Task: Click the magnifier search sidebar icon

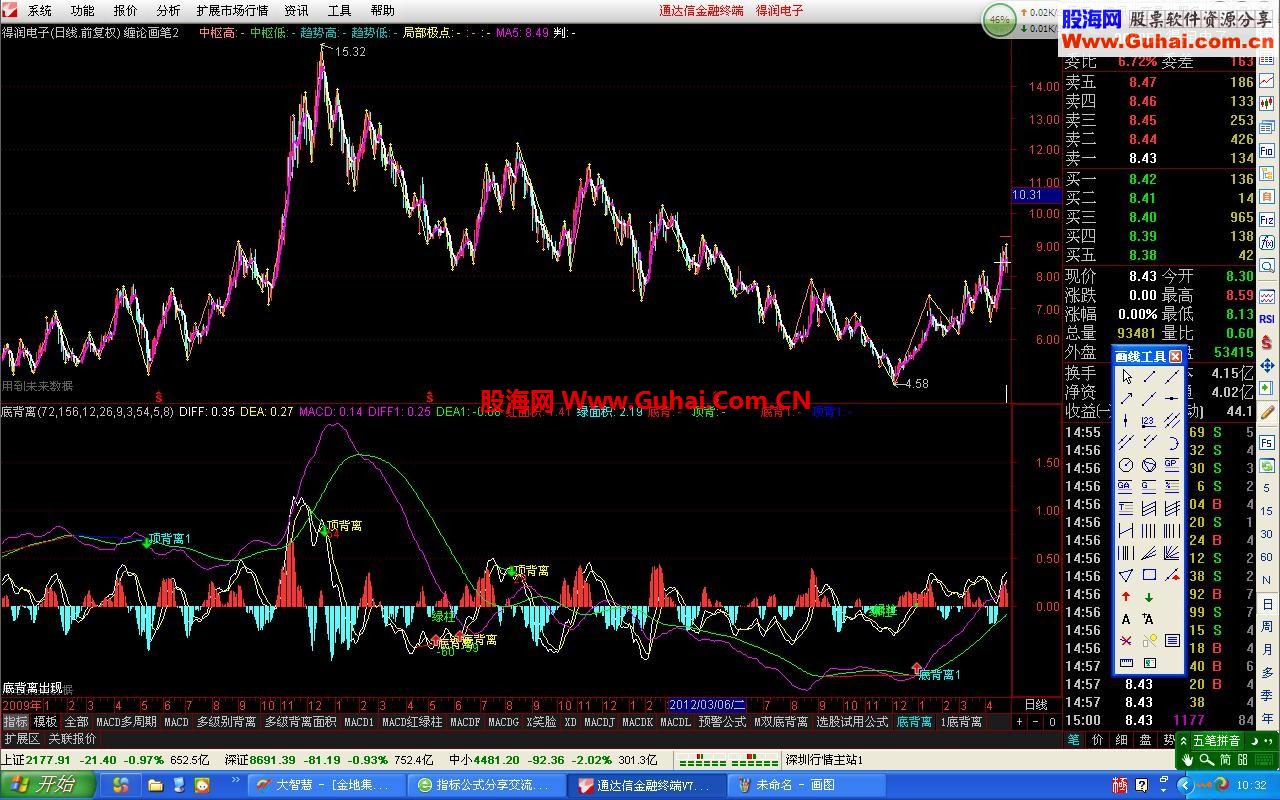Action: (x=1267, y=267)
